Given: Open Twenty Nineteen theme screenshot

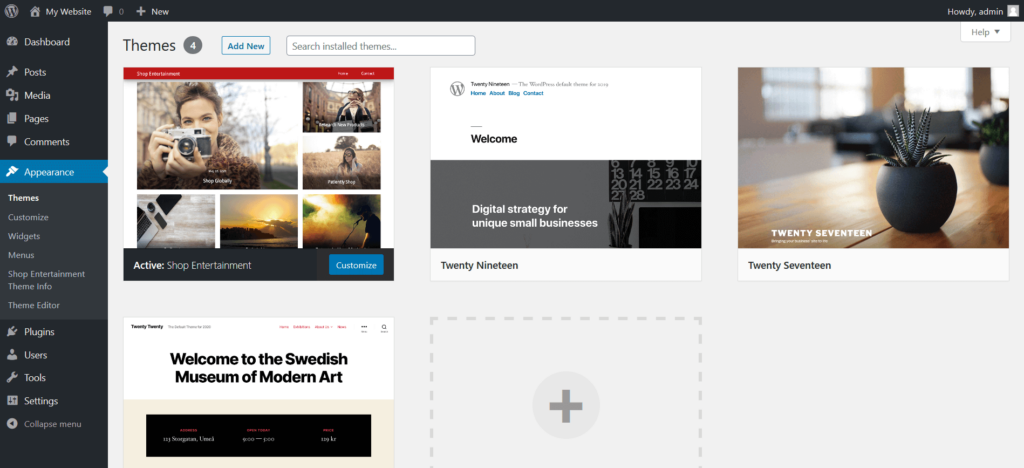Looking at the screenshot, I should tap(566, 158).
